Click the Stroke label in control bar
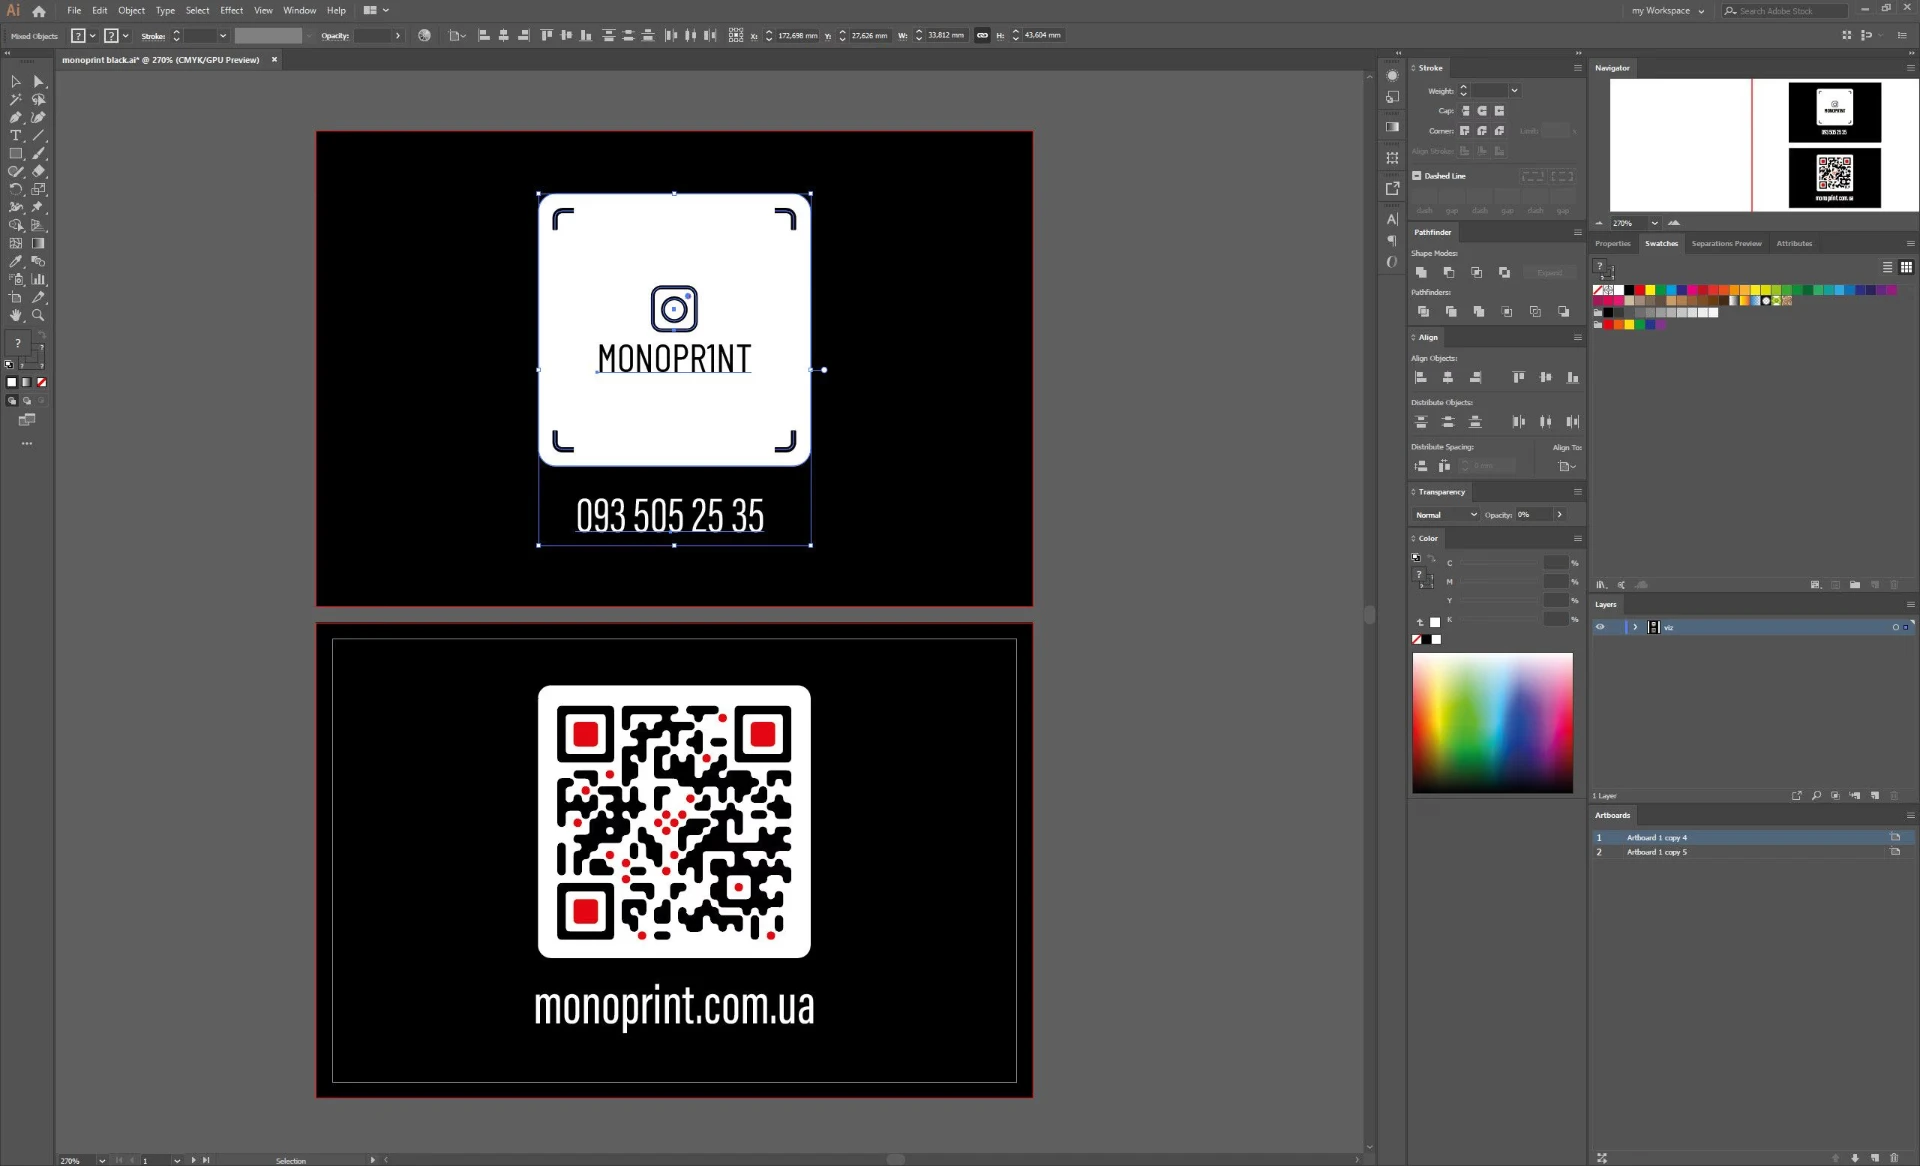Viewport: 1920px width, 1166px height. pyautogui.click(x=153, y=36)
